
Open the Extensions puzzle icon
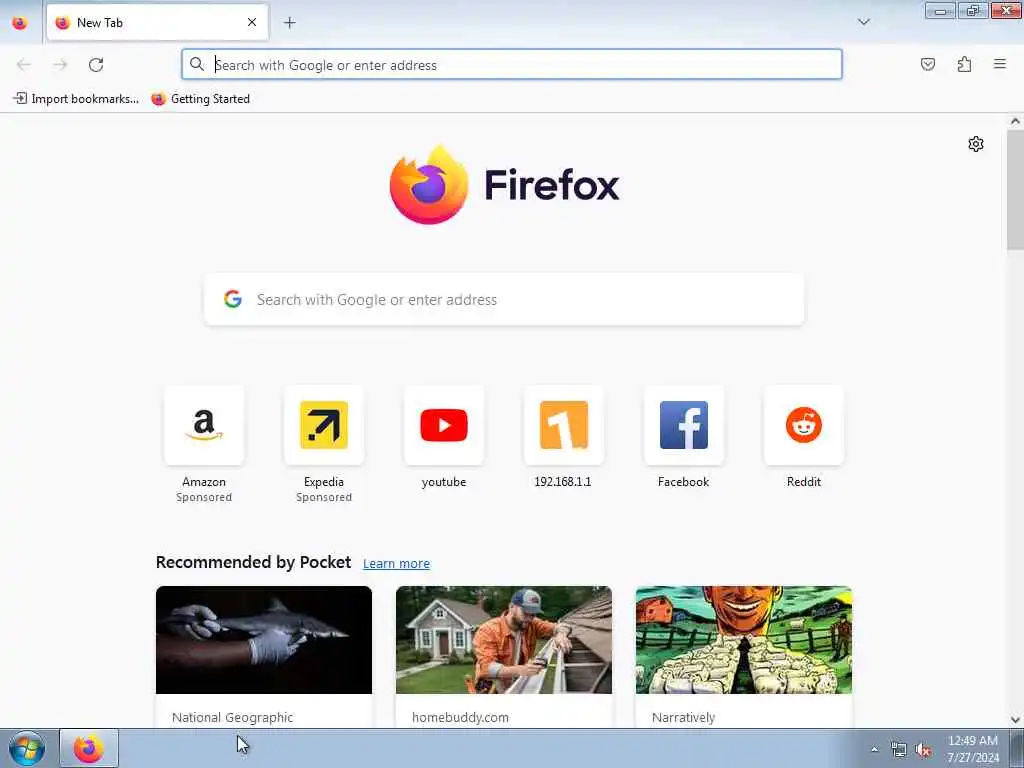click(x=964, y=64)
